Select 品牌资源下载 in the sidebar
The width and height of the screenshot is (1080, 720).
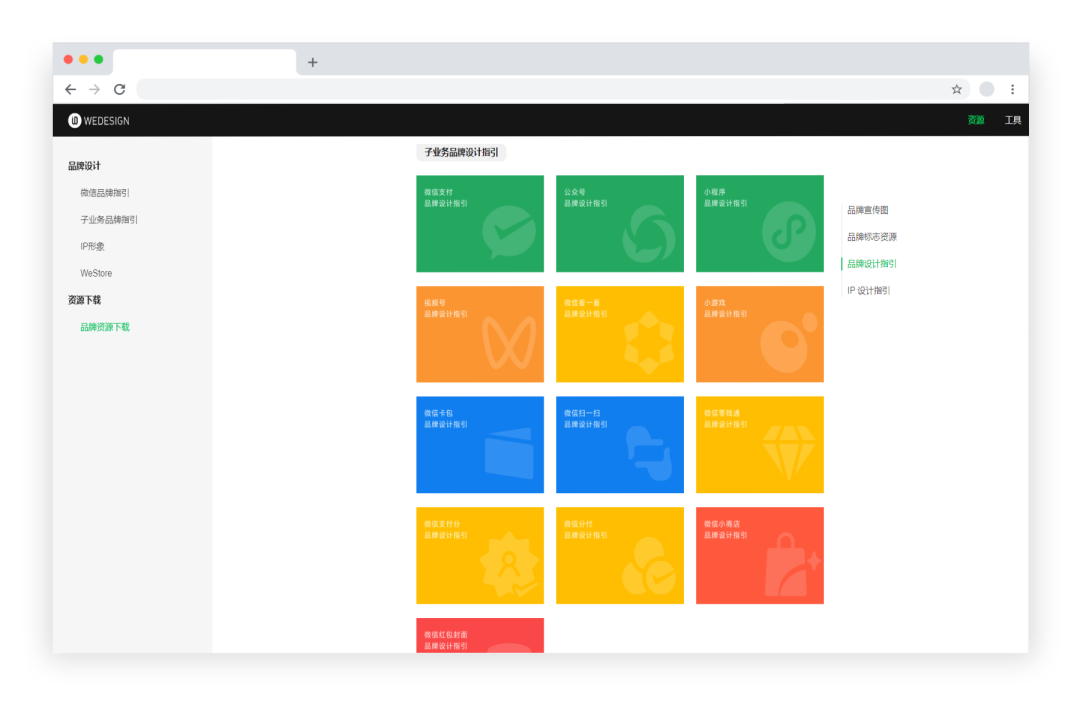click(105, 327)
